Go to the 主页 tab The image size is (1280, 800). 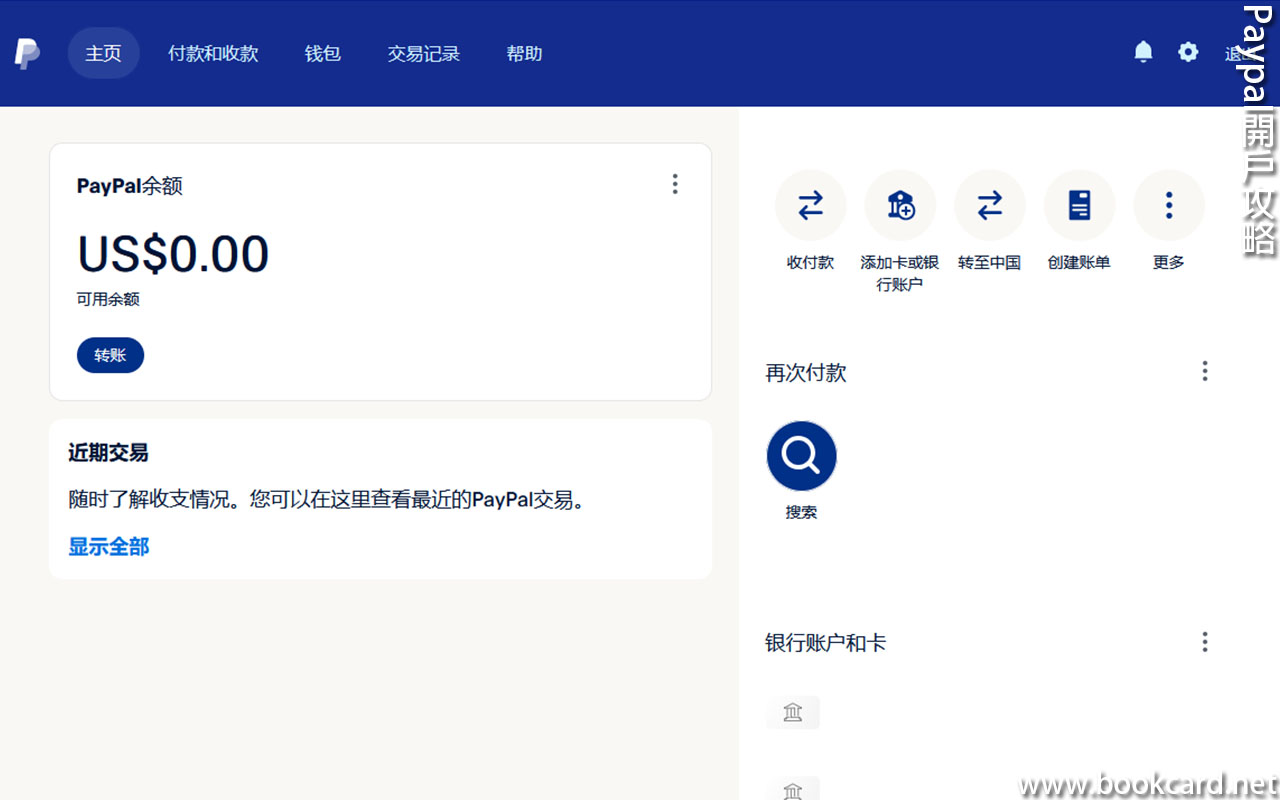pos(103,53)
